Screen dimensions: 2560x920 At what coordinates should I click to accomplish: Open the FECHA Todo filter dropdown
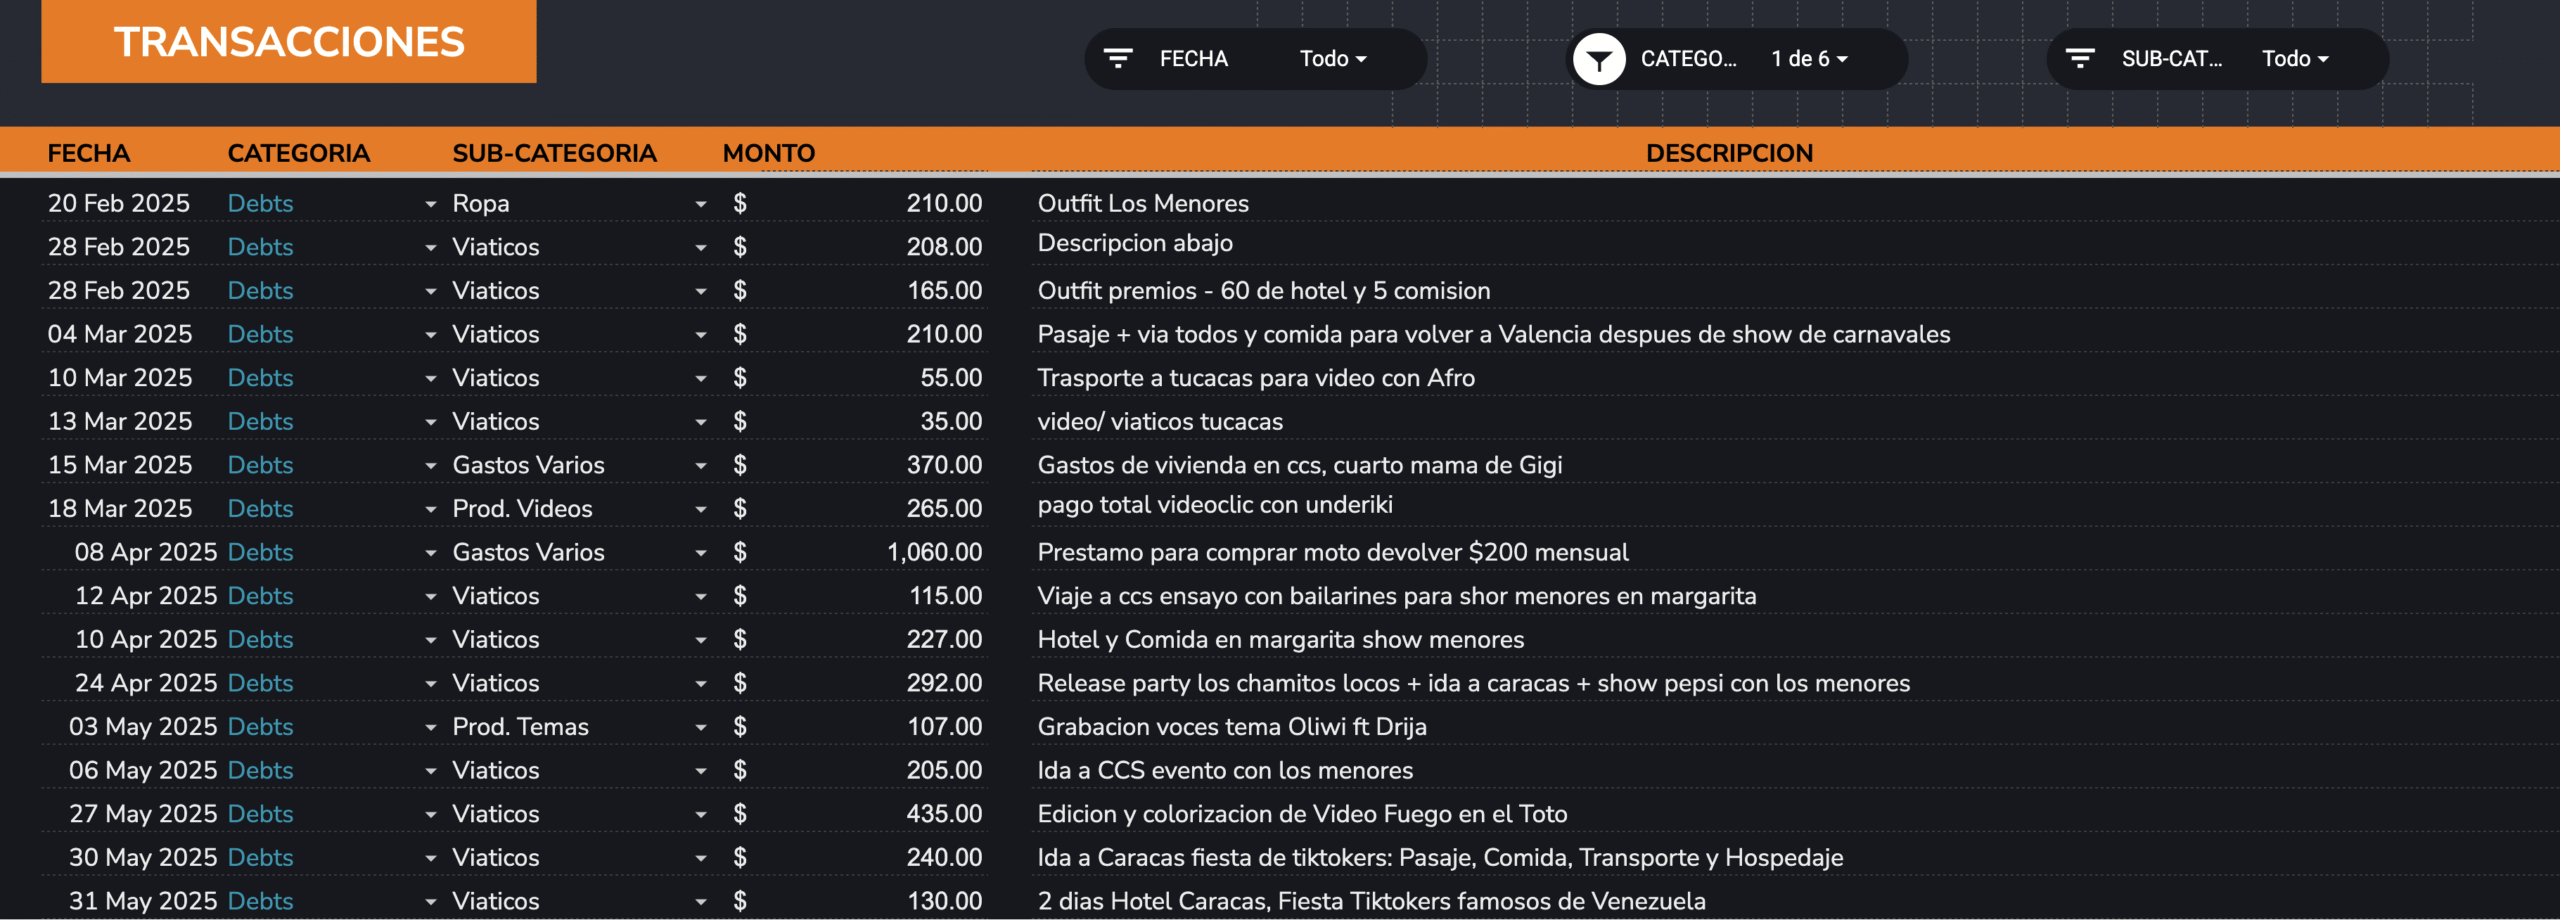[x=1333, y=59]
